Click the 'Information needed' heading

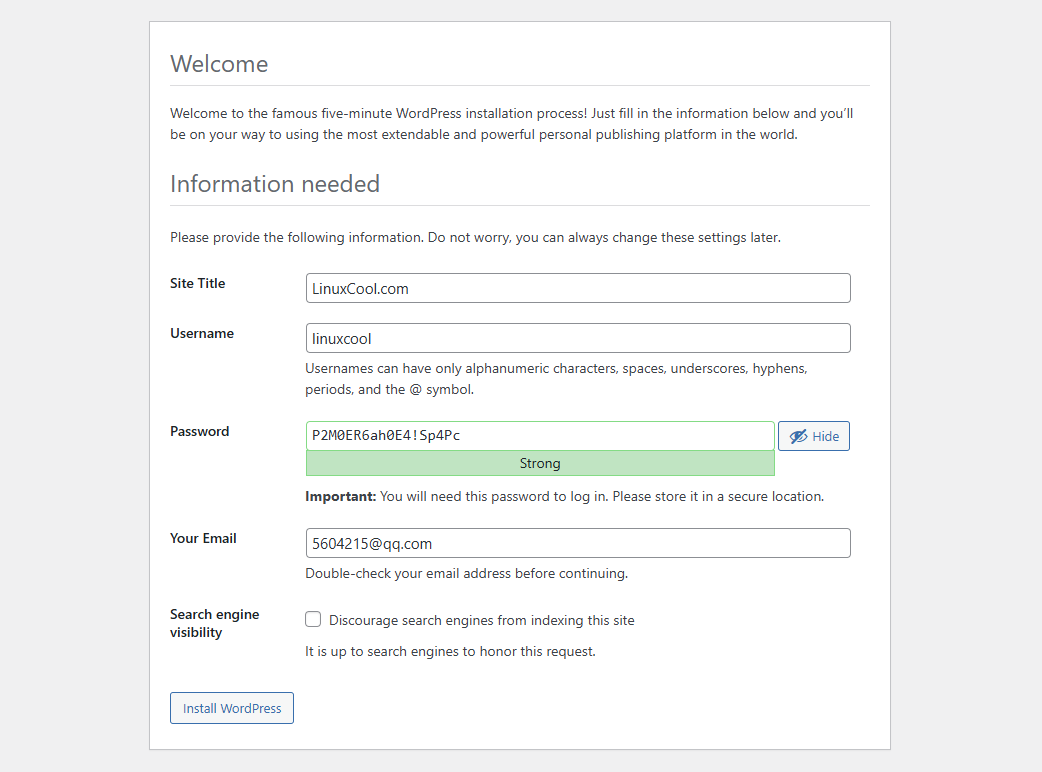point(275,184)
